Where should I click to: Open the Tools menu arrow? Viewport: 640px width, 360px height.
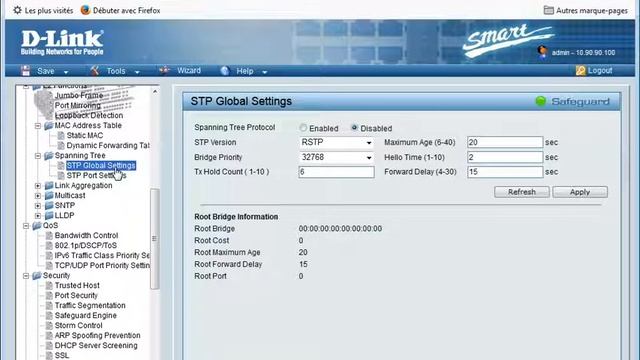[x=137, y=72]
